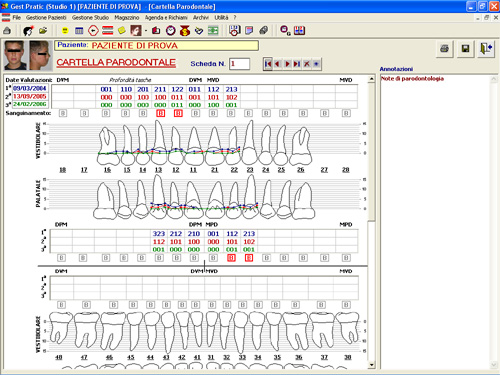Click the red hexagon arrow toolbar icon
The width and height of the screenshot is (500, 375).
(93, 31)
